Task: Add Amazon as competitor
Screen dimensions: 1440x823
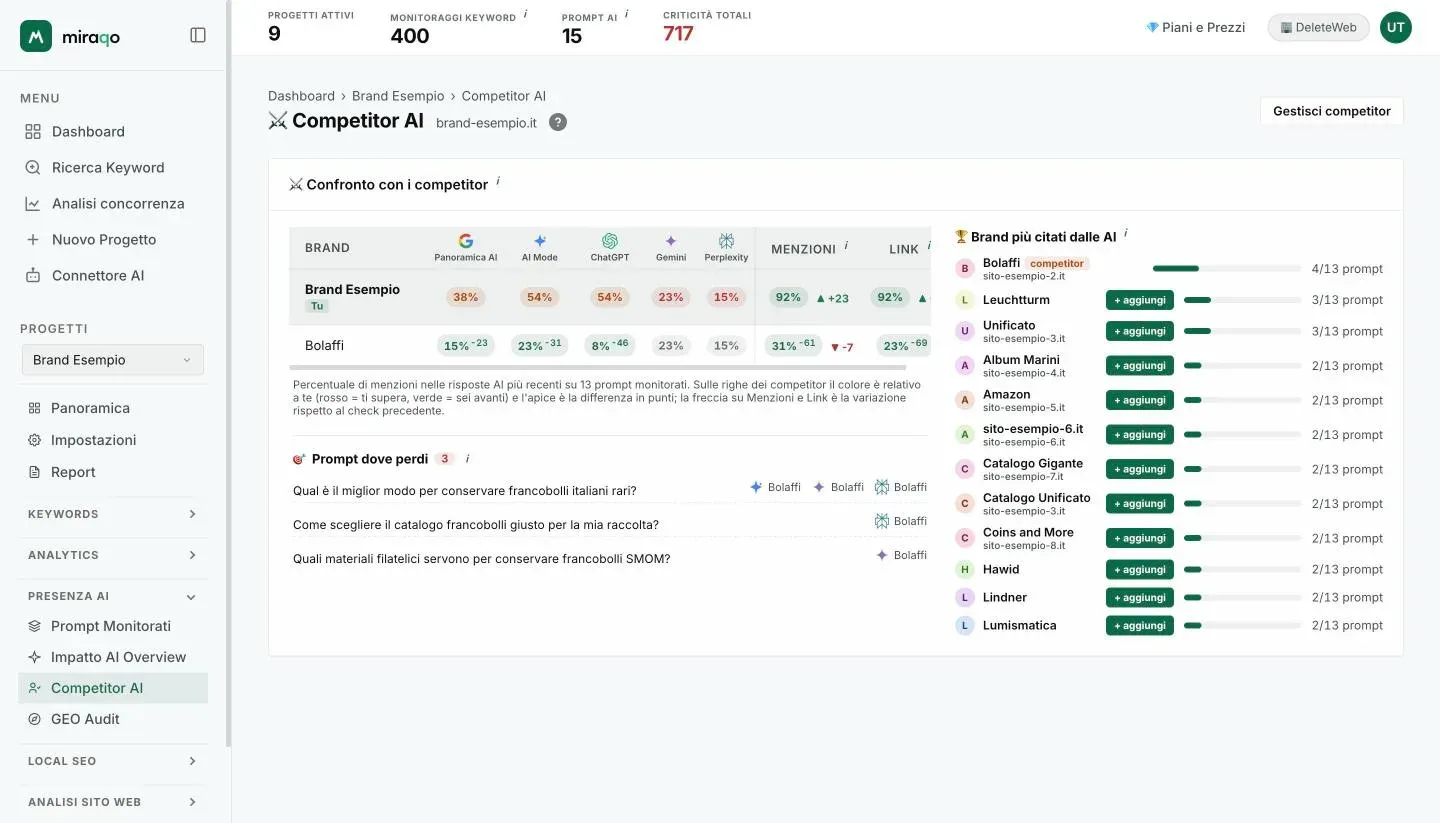Action: [1139, 400]
